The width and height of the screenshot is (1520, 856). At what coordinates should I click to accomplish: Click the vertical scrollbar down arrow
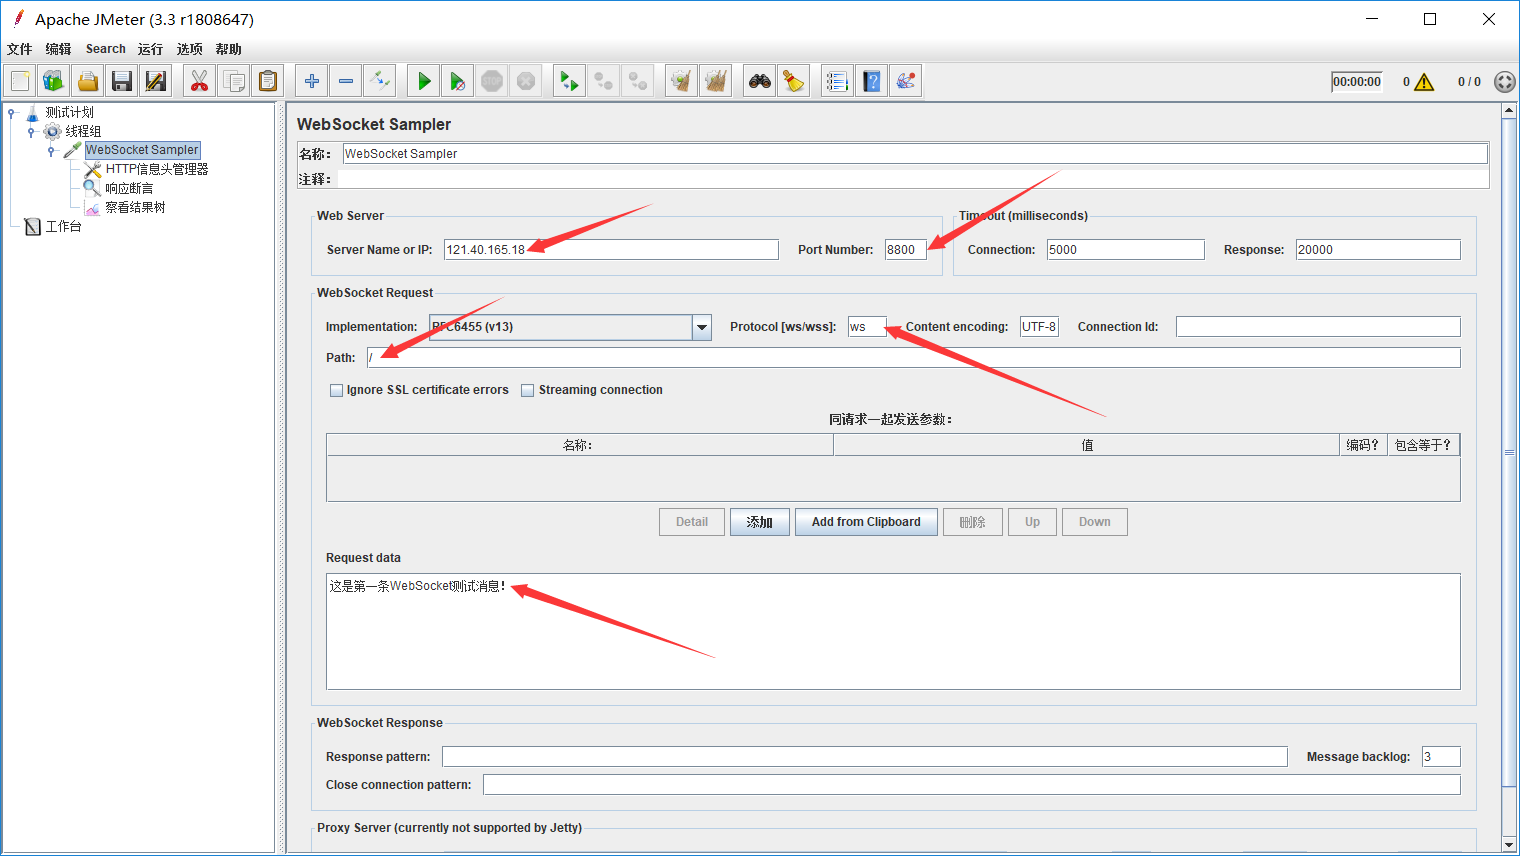[1509, 845]
